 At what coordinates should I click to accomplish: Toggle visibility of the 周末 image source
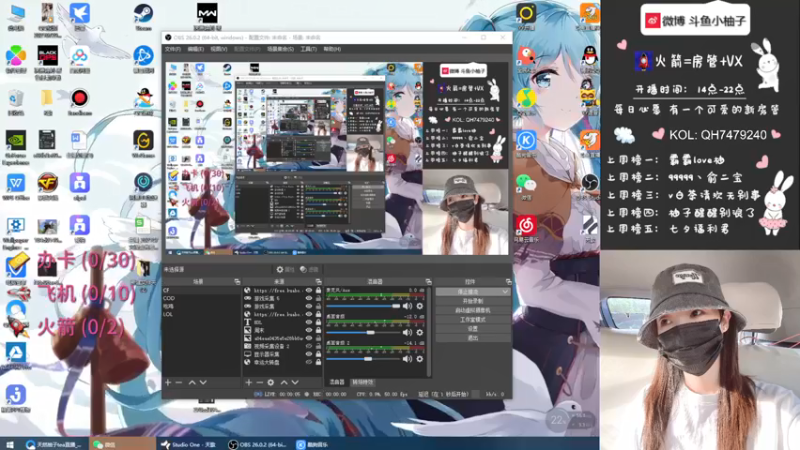309,331
